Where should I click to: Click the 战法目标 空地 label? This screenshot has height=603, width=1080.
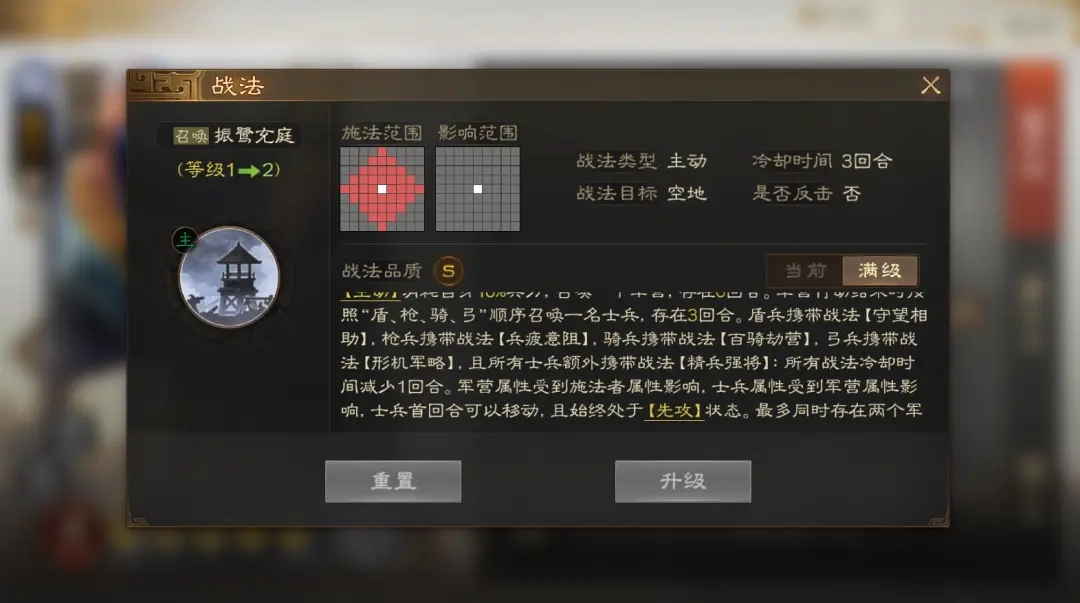click(x=641, y=194)
